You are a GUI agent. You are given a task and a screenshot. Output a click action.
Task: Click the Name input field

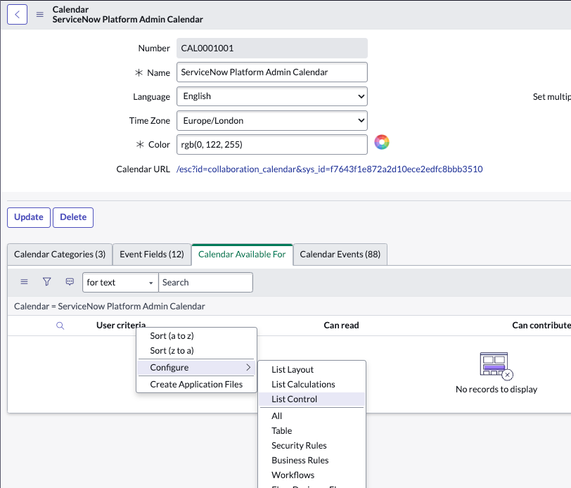[272, 72]
